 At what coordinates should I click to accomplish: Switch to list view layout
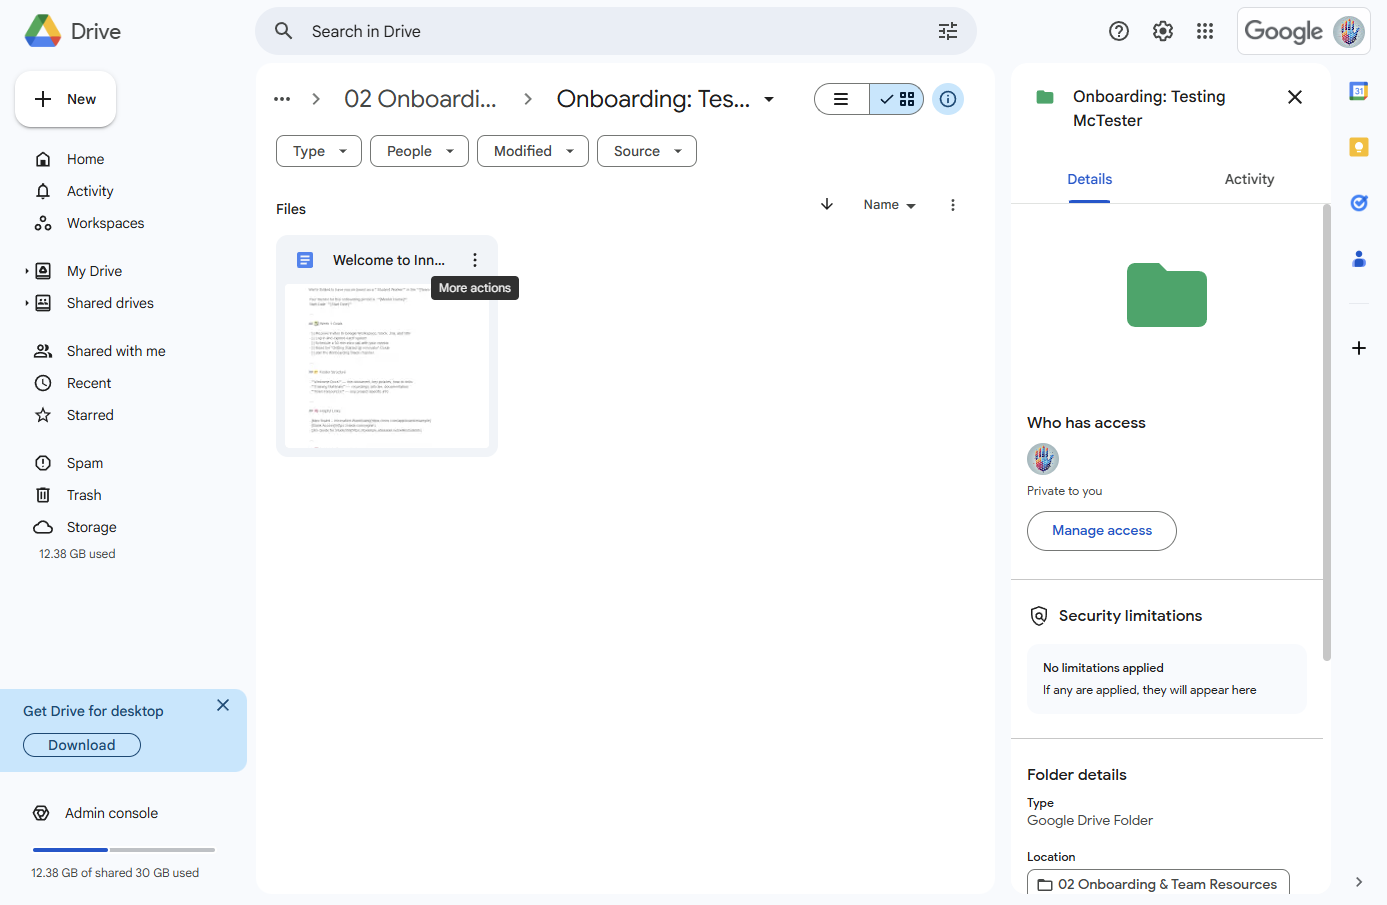841,99
